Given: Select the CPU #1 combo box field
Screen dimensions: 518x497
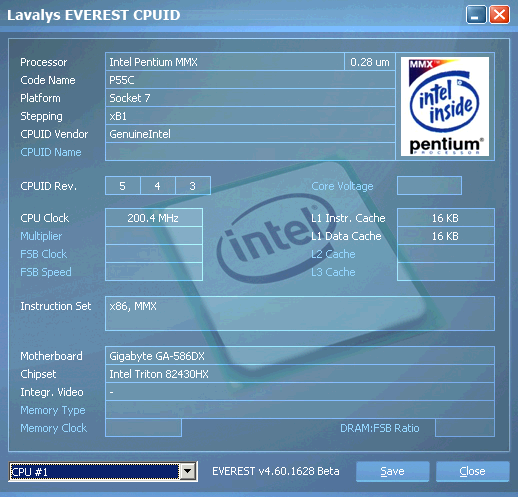Looking at the screenshot, I should (103, 471).
